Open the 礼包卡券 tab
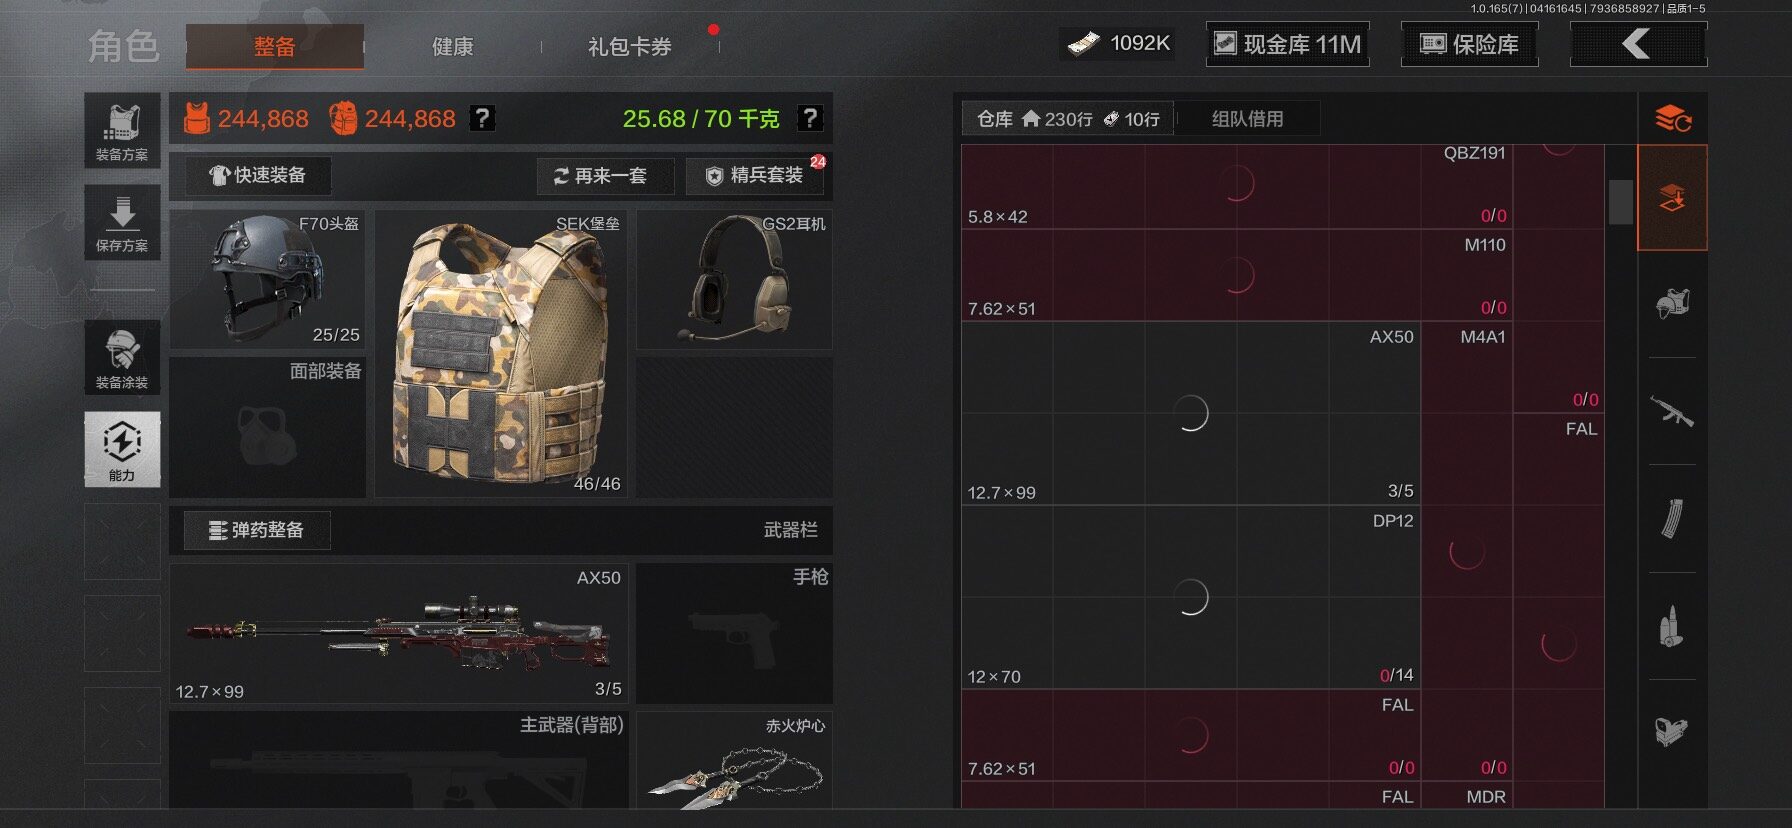The image size is (1792, 828). [x=630, y=46]
